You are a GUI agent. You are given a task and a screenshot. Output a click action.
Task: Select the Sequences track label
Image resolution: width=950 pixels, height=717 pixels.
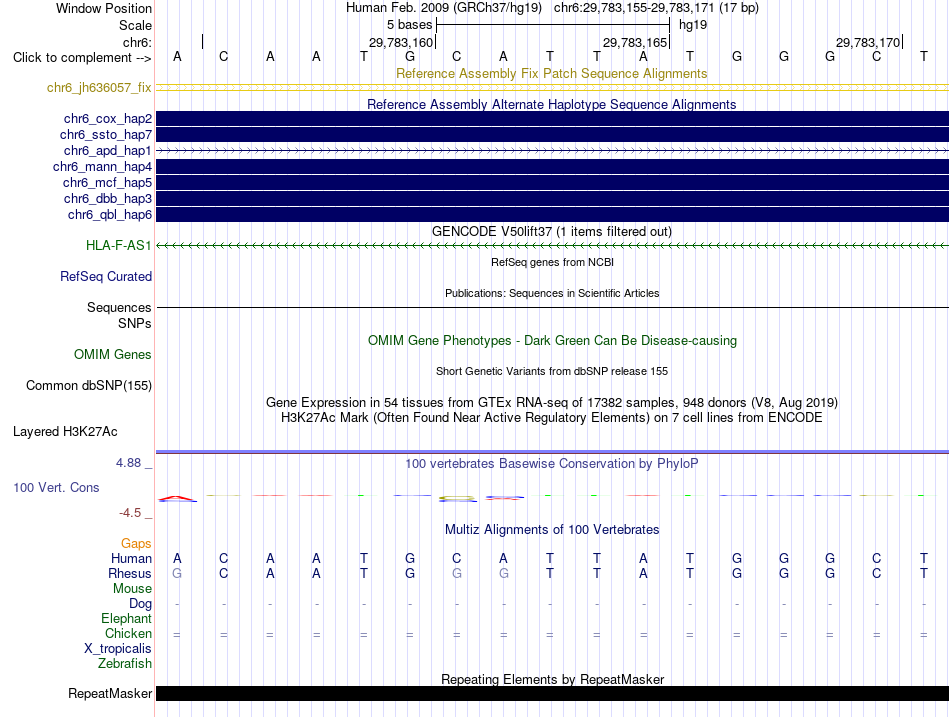coord(119,307)
